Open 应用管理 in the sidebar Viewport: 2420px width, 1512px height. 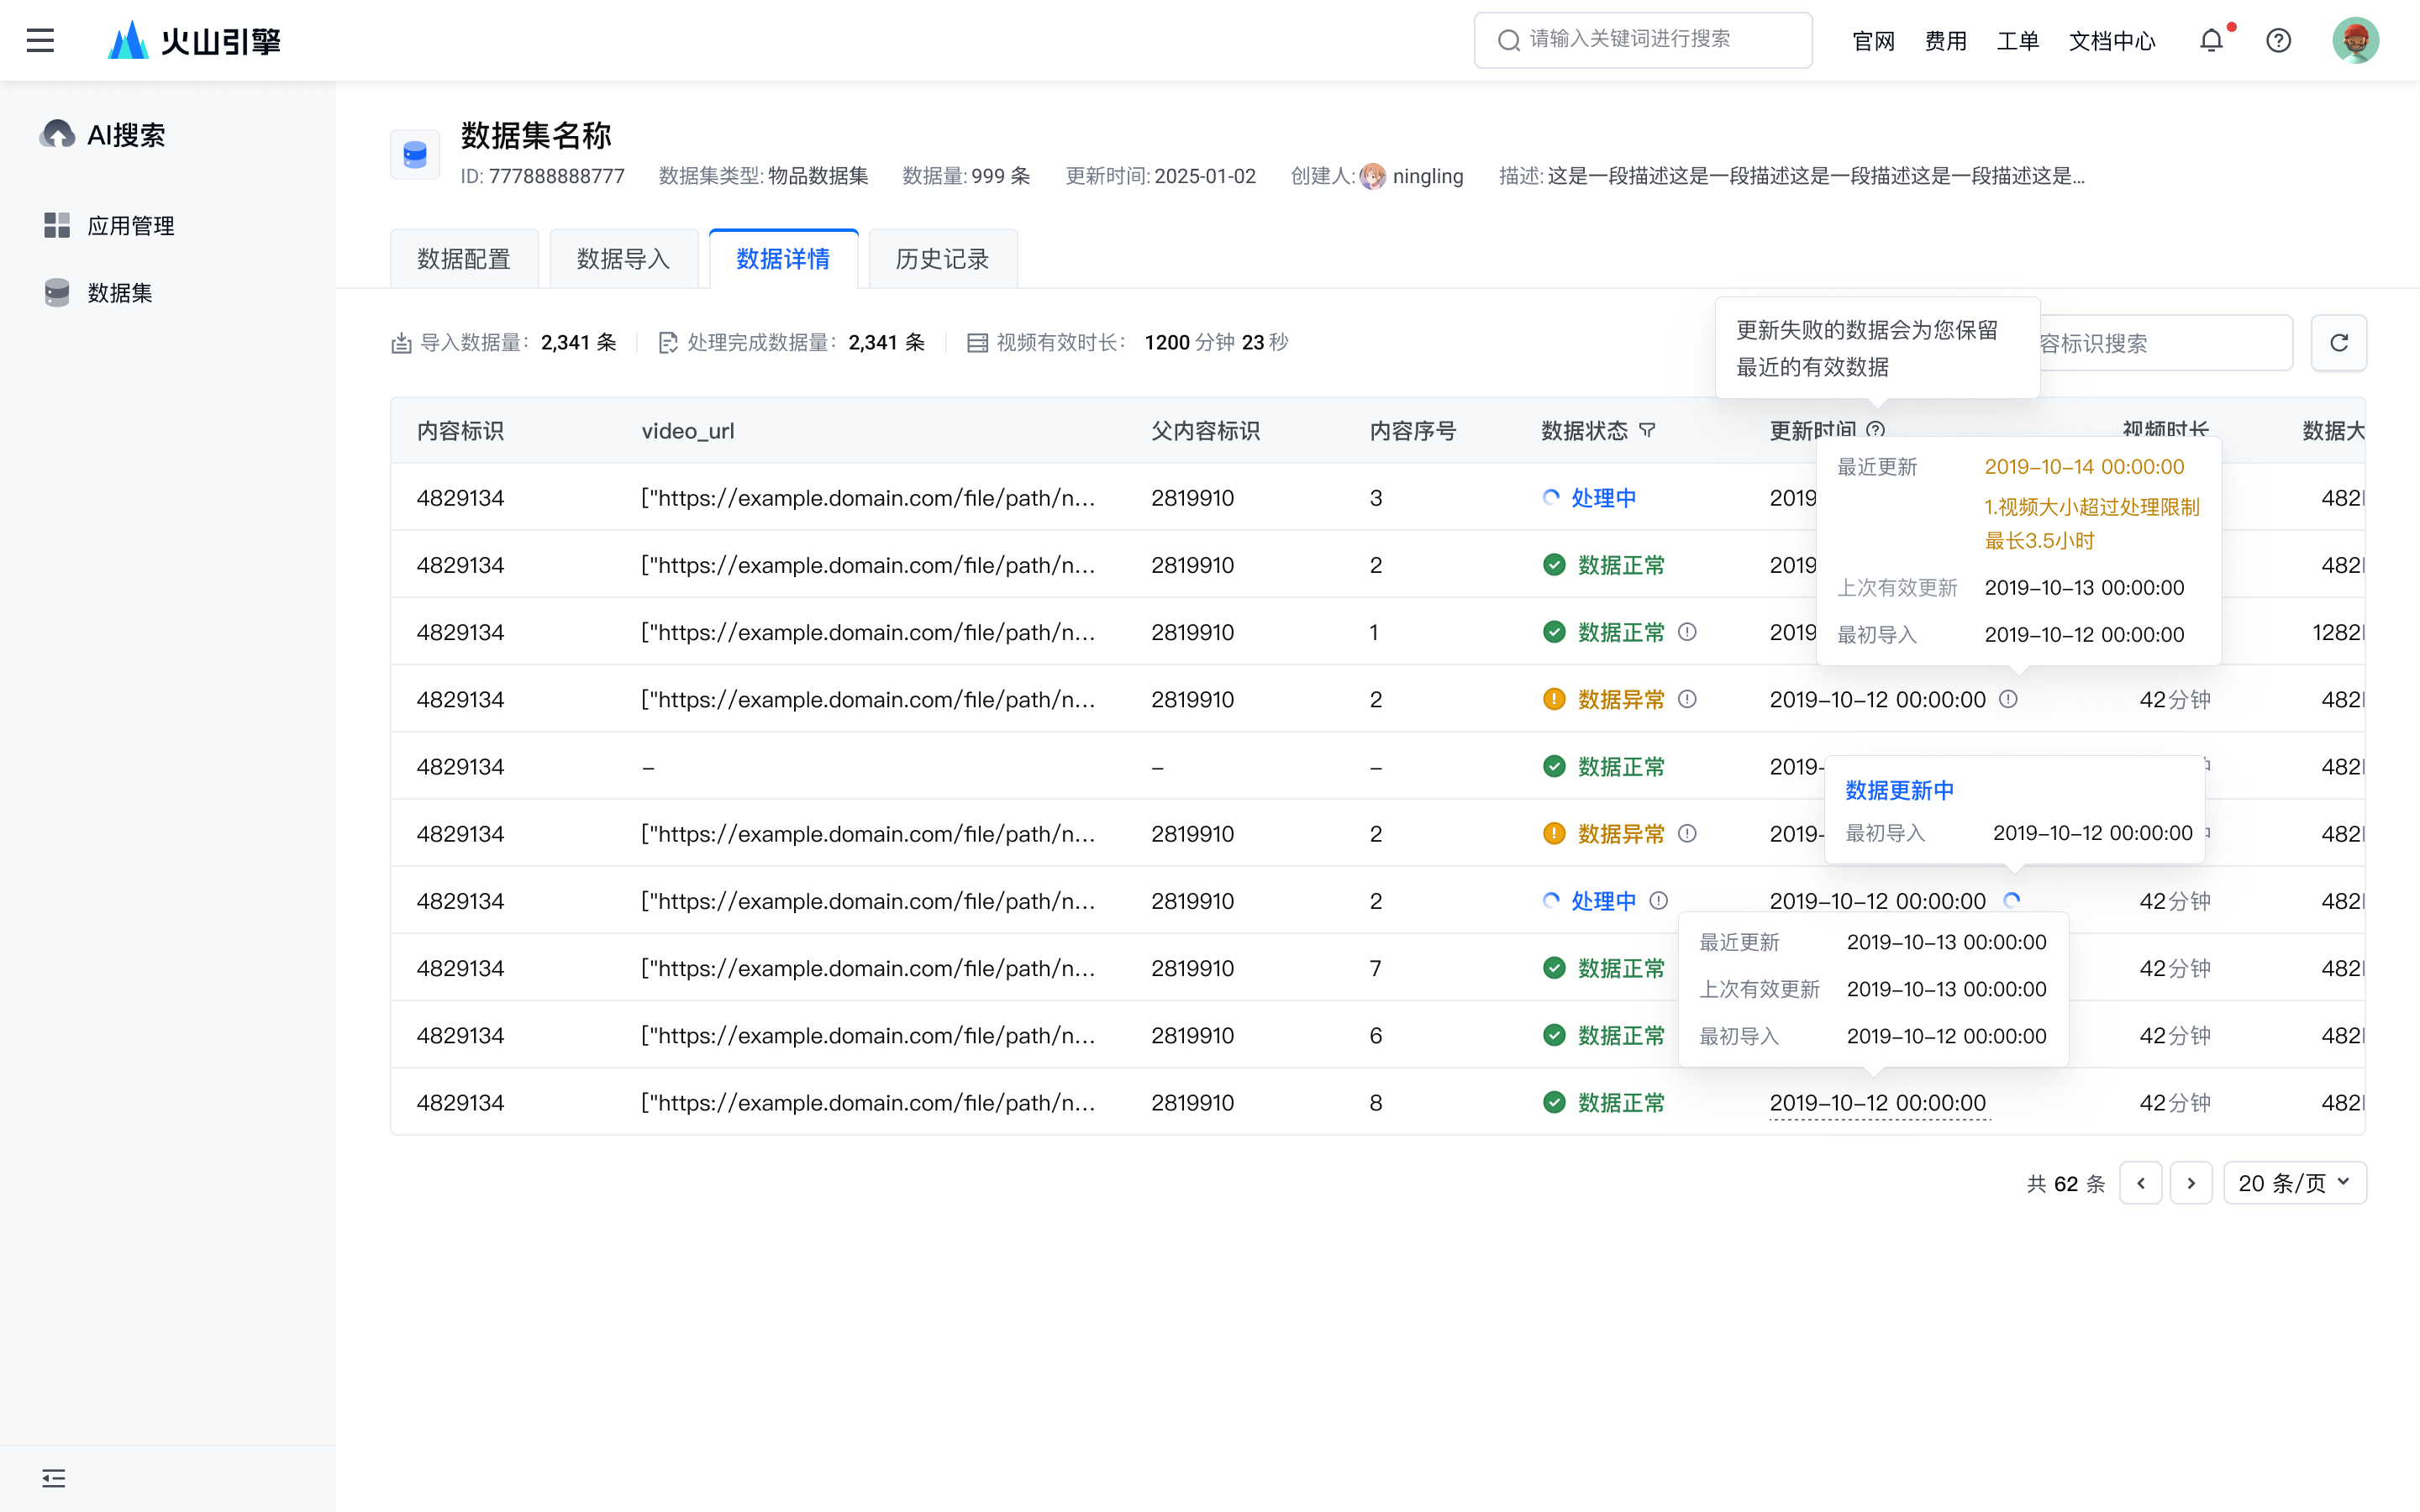(x=130, y=226)
